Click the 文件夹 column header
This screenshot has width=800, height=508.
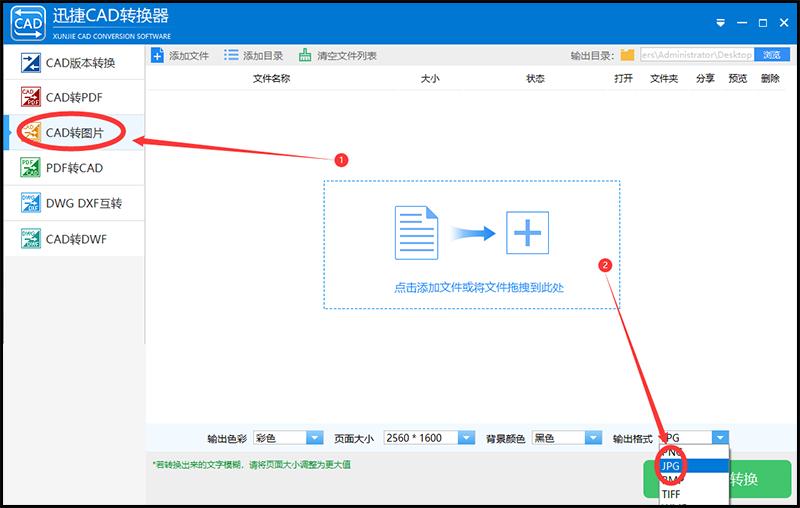click(x=664, y=79)
